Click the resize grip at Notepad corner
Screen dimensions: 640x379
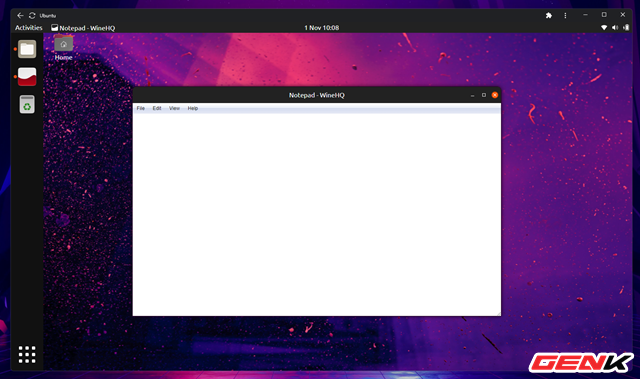(498, 313)
